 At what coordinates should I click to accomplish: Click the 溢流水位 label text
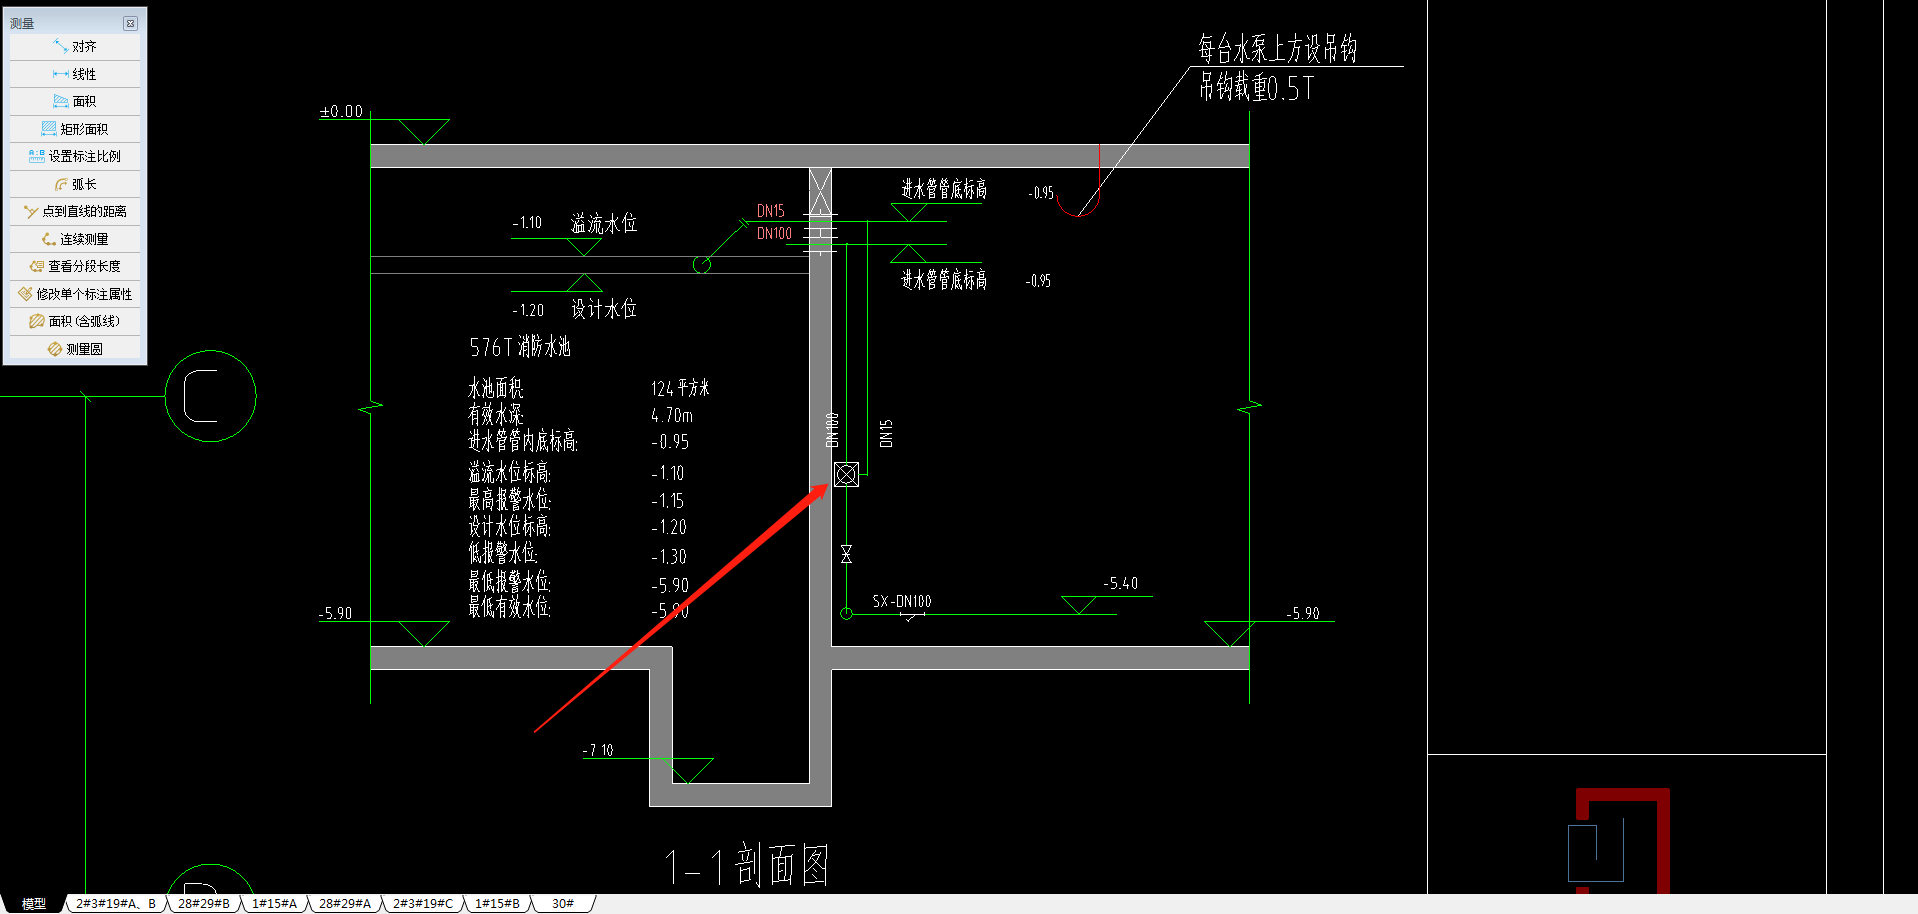point(604,223)
